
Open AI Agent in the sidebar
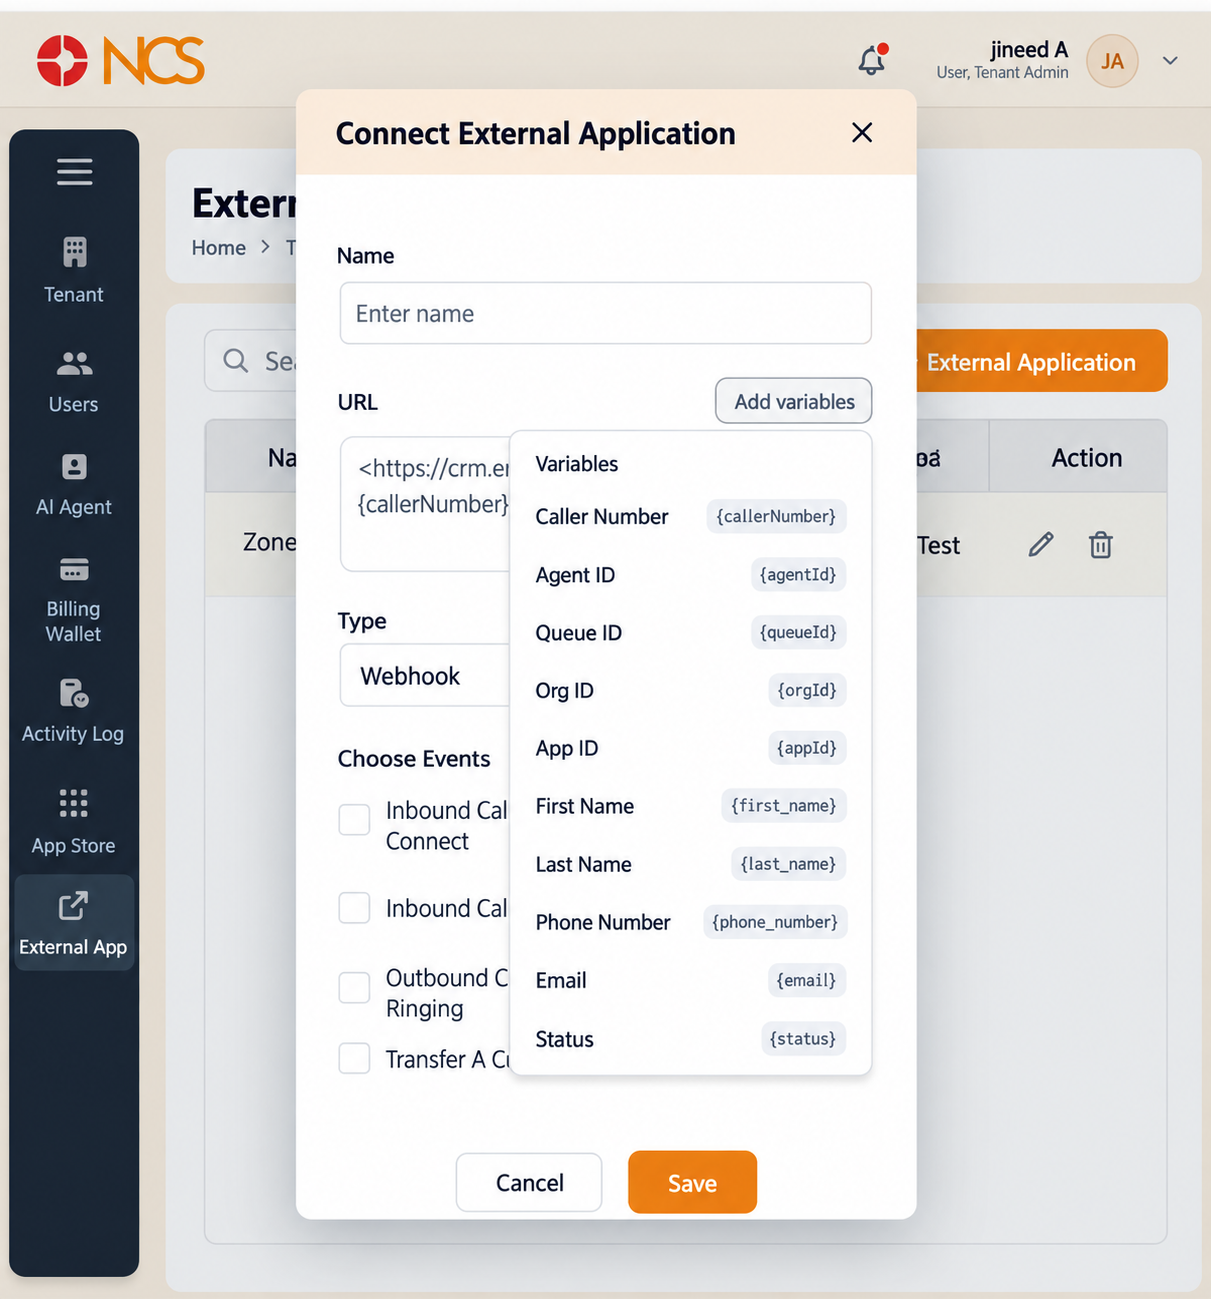coord(74,485)
